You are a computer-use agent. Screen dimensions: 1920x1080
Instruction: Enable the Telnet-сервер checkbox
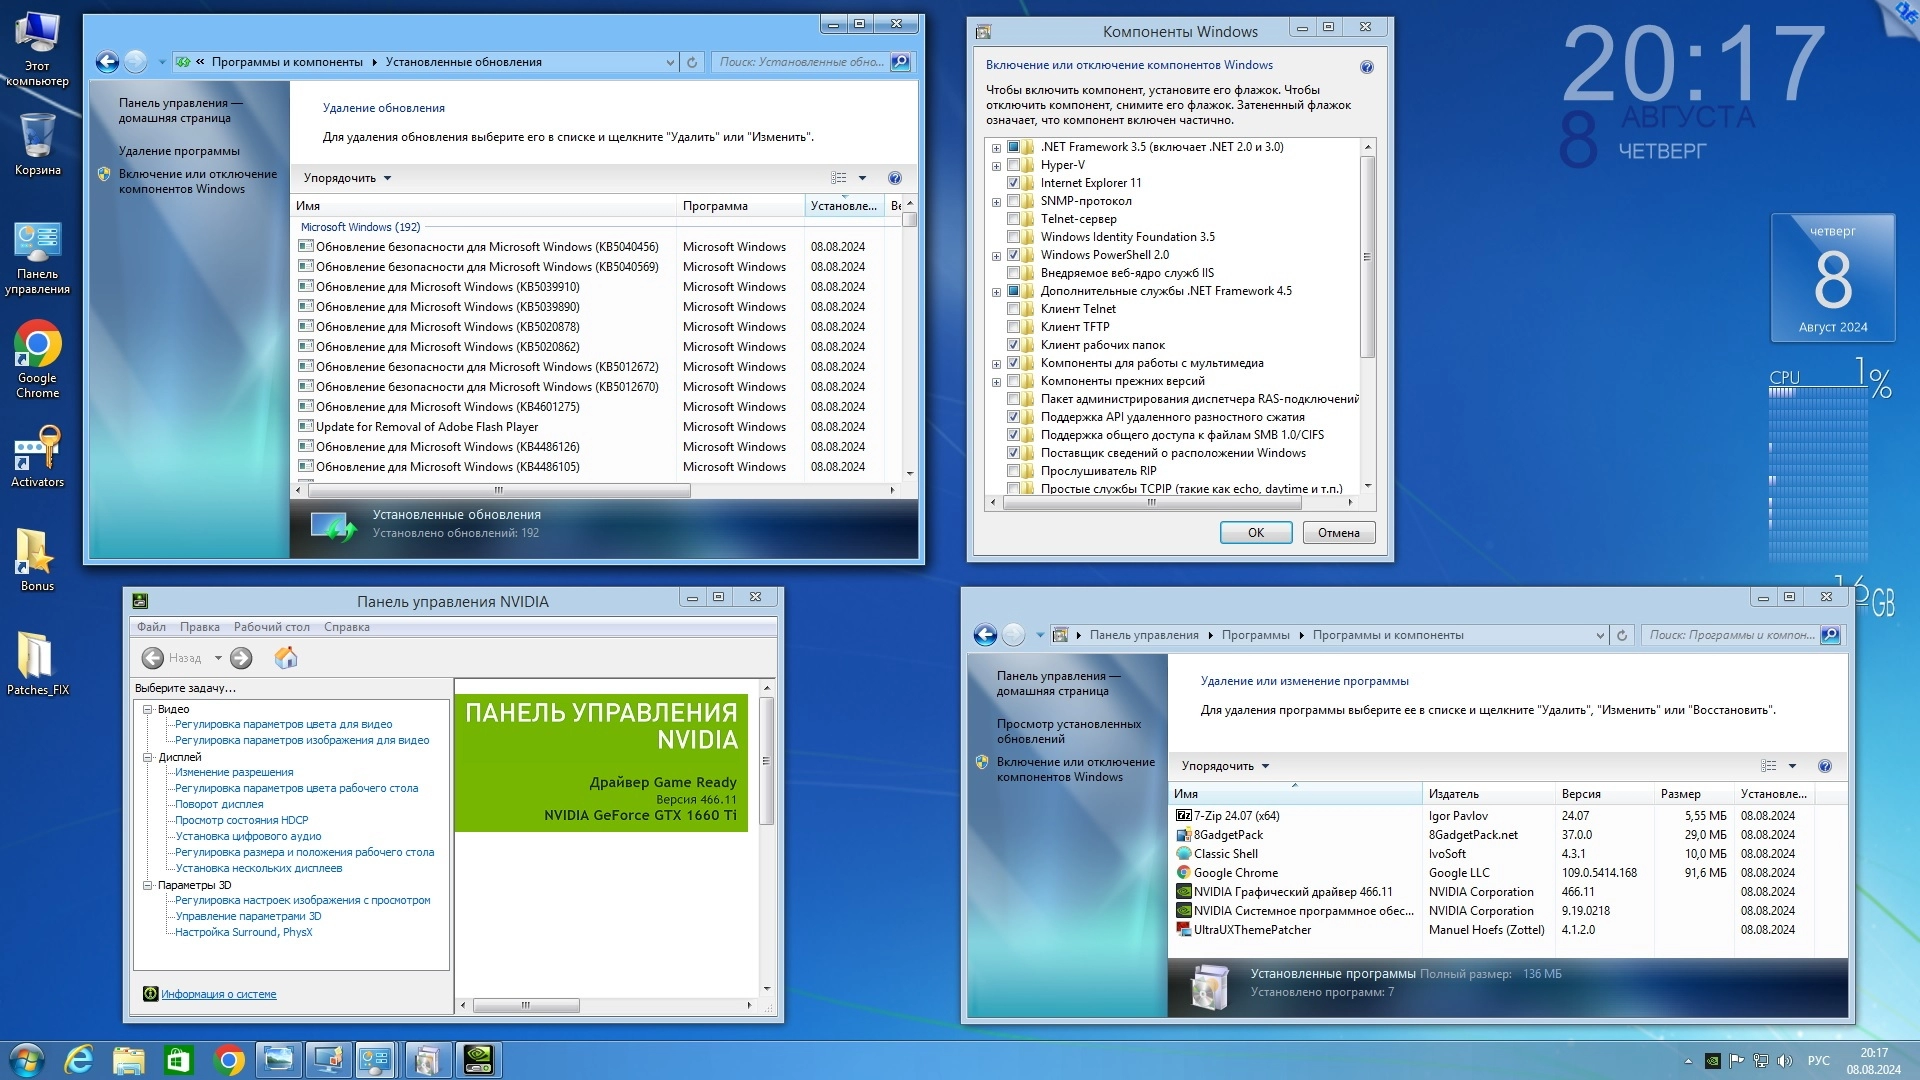click(x=1013, y=219)
